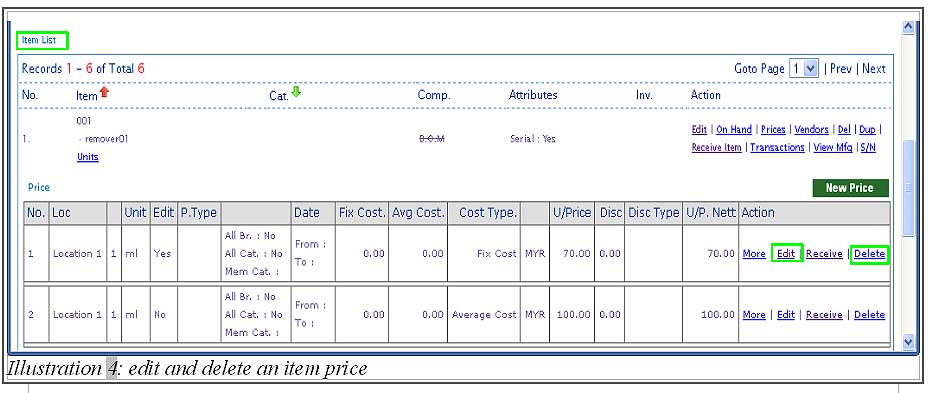The image size is (930, 393).
Task: Click Receive in price row 1
Action: (824, 254)
